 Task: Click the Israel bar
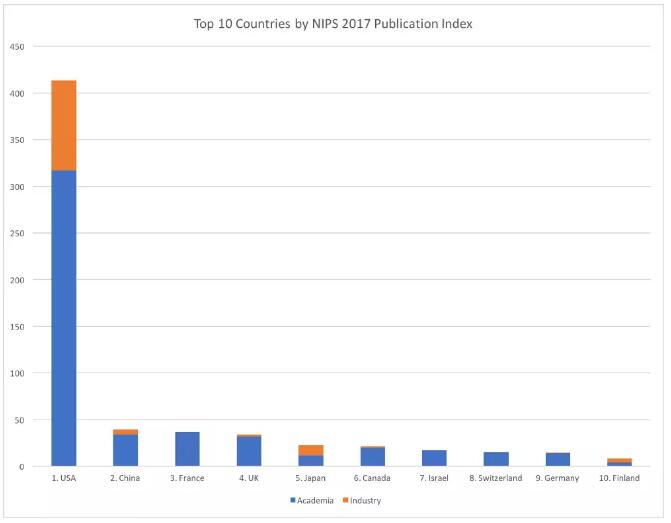pos(434,458)
